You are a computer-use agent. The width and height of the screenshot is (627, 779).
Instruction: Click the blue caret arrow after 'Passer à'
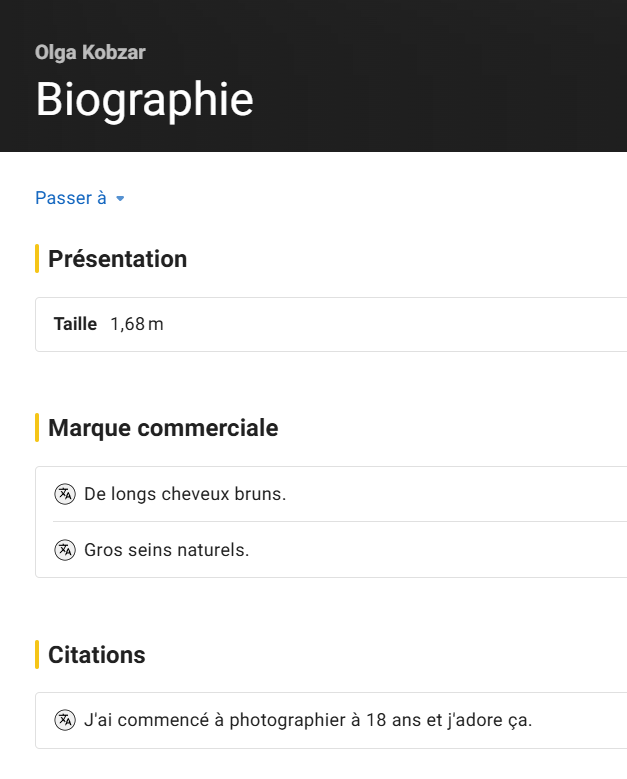point(120,199)
